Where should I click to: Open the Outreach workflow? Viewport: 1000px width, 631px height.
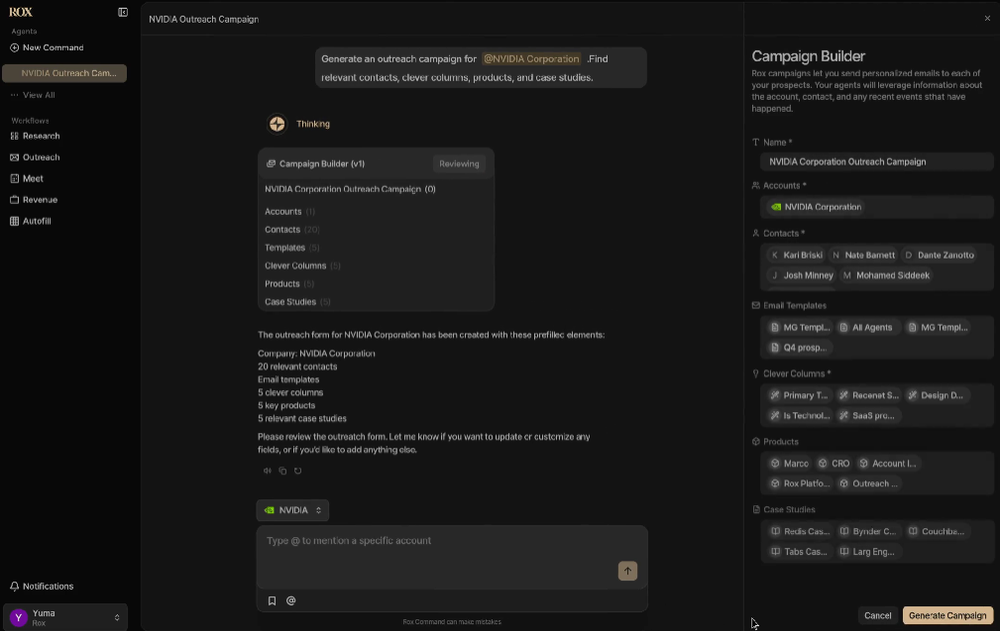coord(39,157)
